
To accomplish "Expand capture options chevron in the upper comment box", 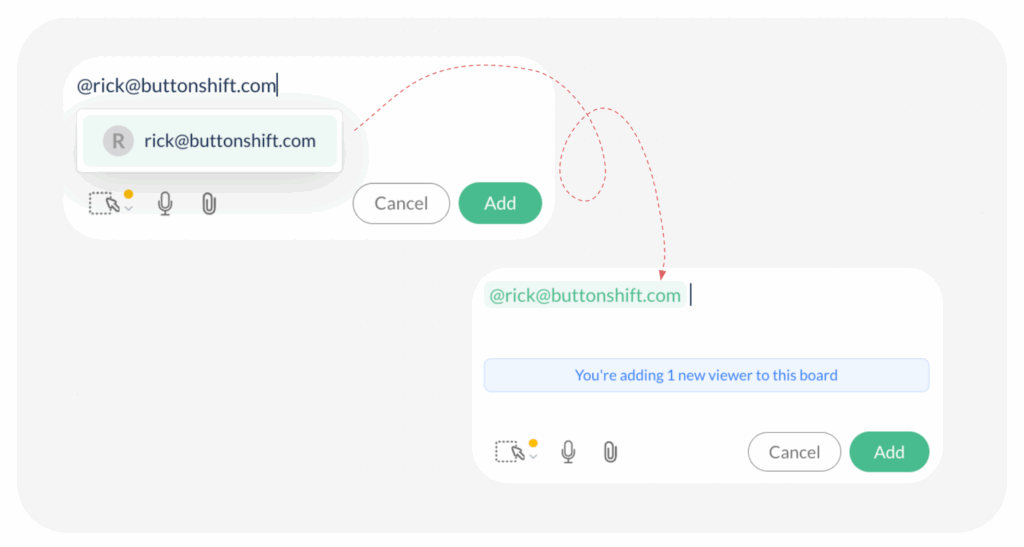I will pyautogui.click(x=128, y=208).
